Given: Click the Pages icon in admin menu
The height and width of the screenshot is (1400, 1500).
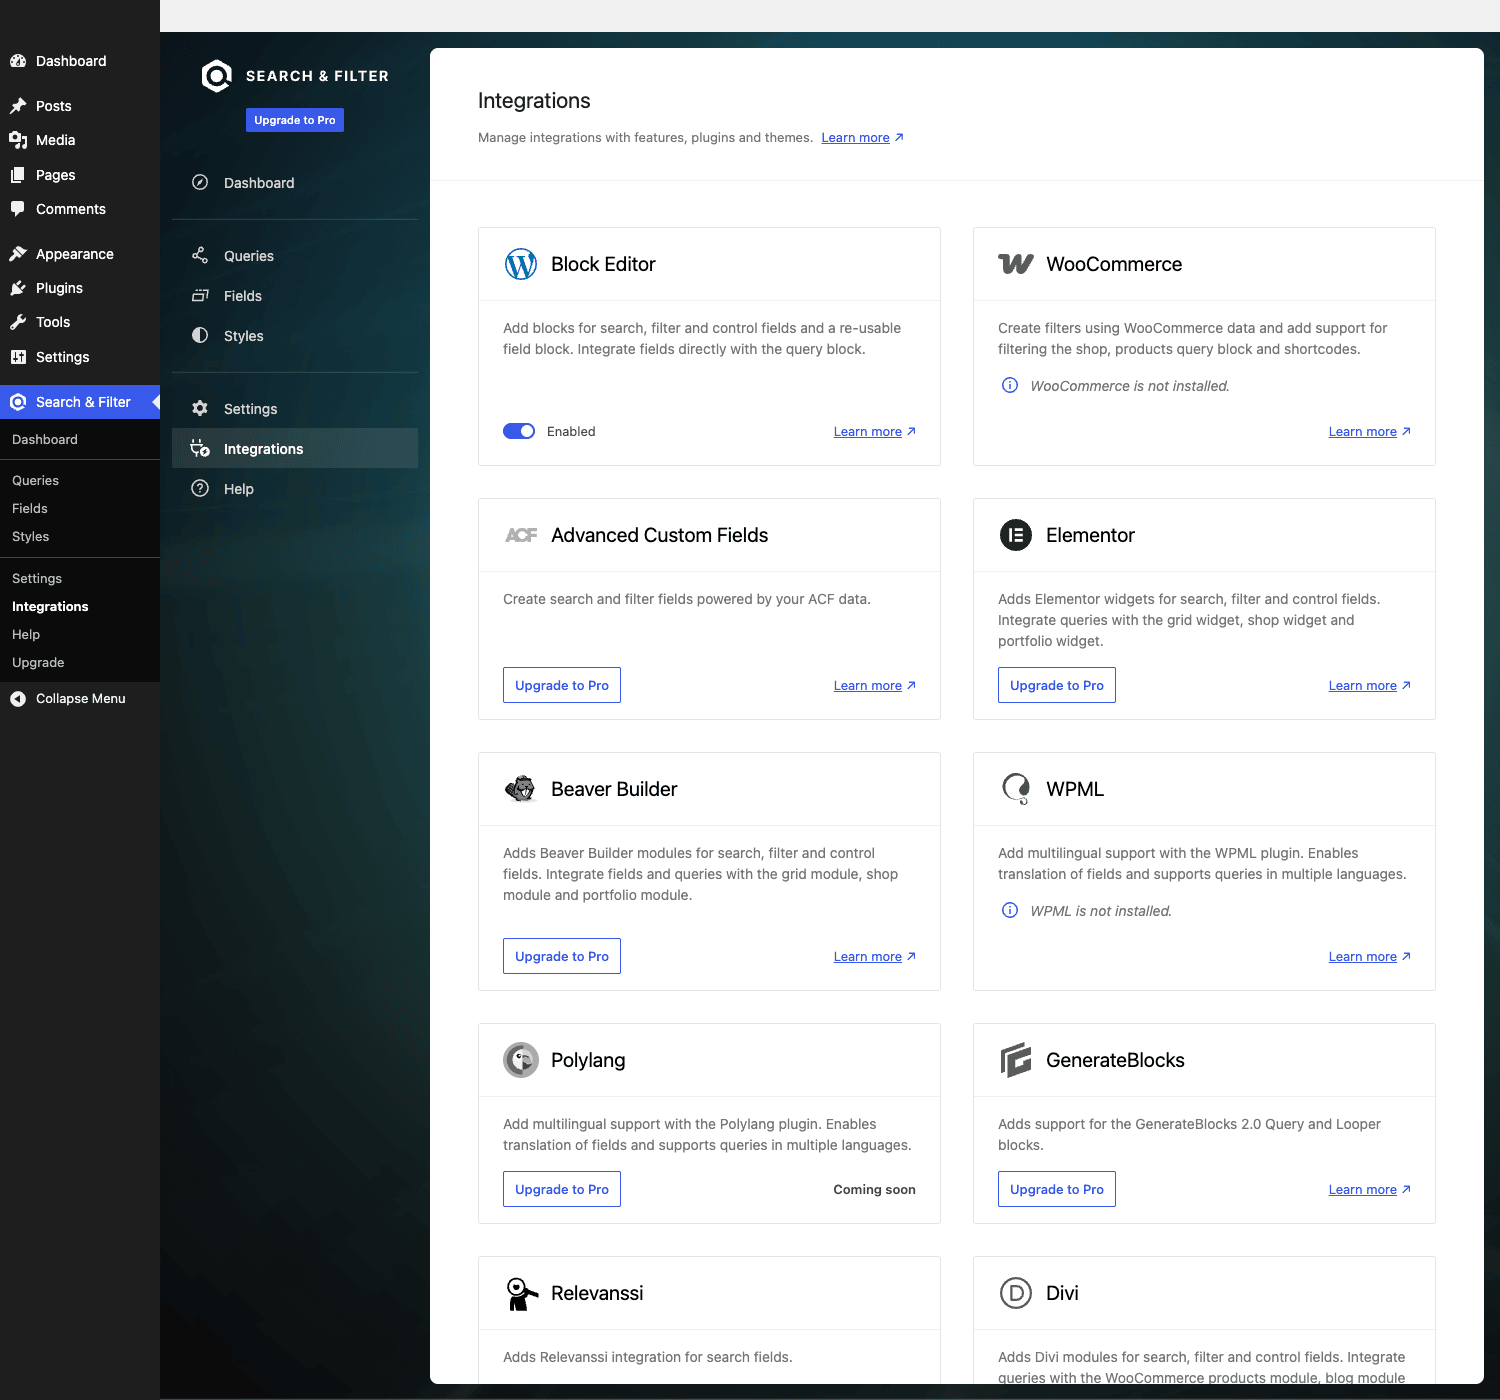Looking at the screenshot, I should (18, 175).
